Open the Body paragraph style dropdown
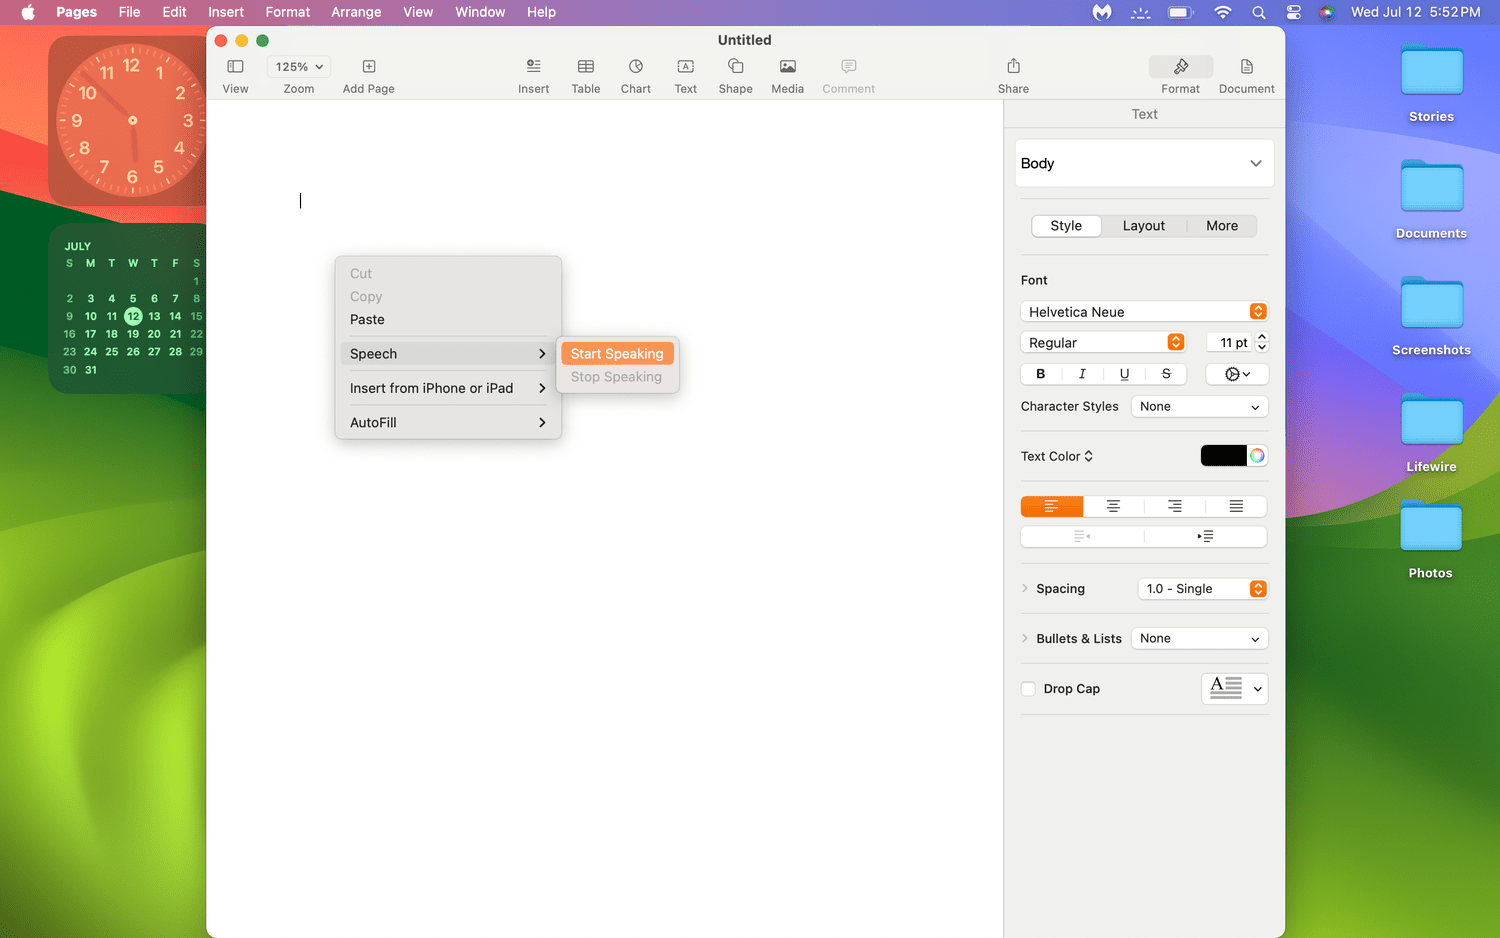Image resolution: width=1500 pixels, height=938 pixels. click(1143, 163)
